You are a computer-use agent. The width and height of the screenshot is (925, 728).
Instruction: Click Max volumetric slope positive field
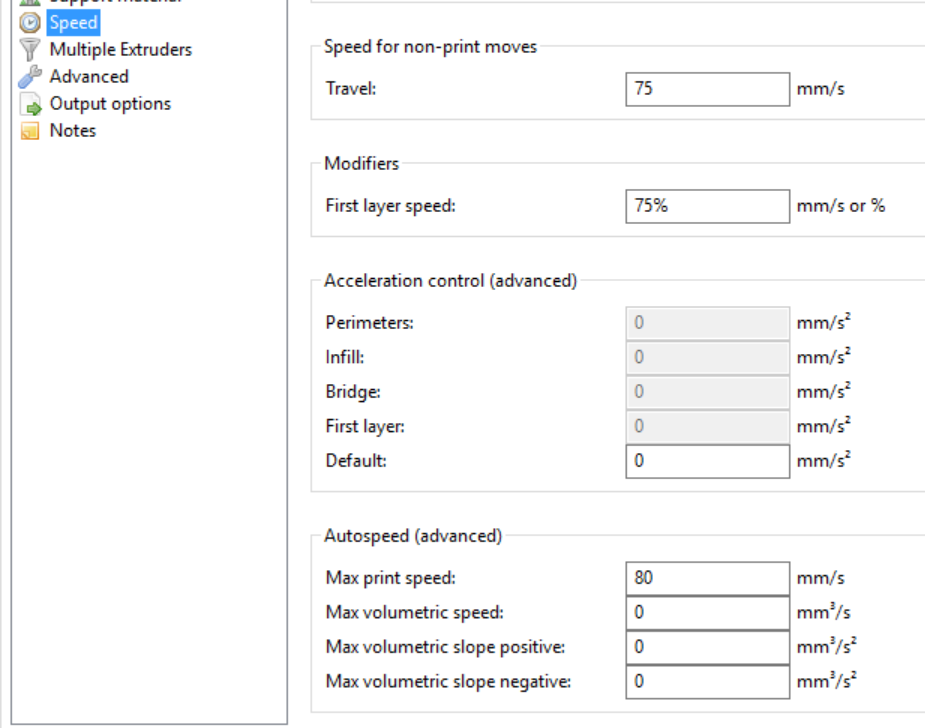(707, 647)
